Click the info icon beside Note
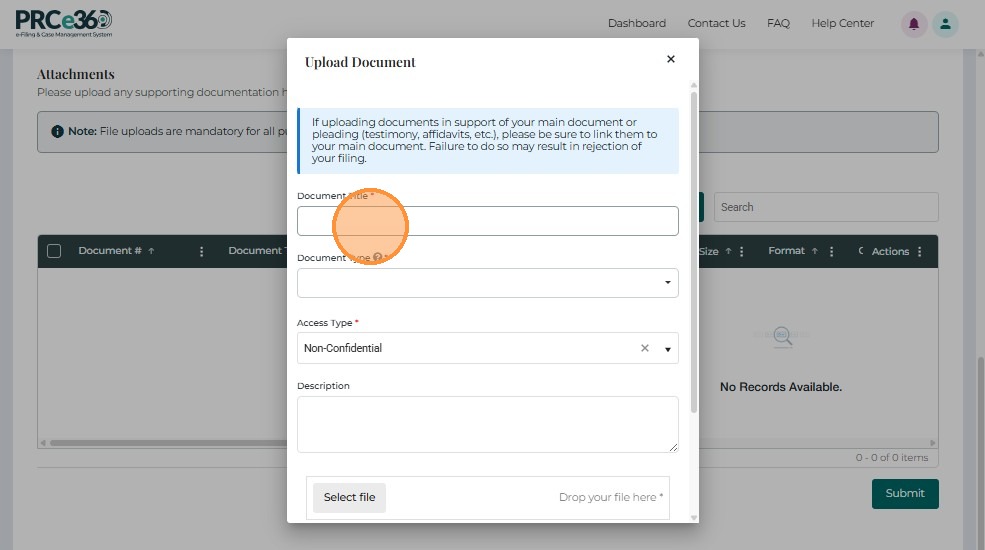The image size is (985, 550). 57,131
